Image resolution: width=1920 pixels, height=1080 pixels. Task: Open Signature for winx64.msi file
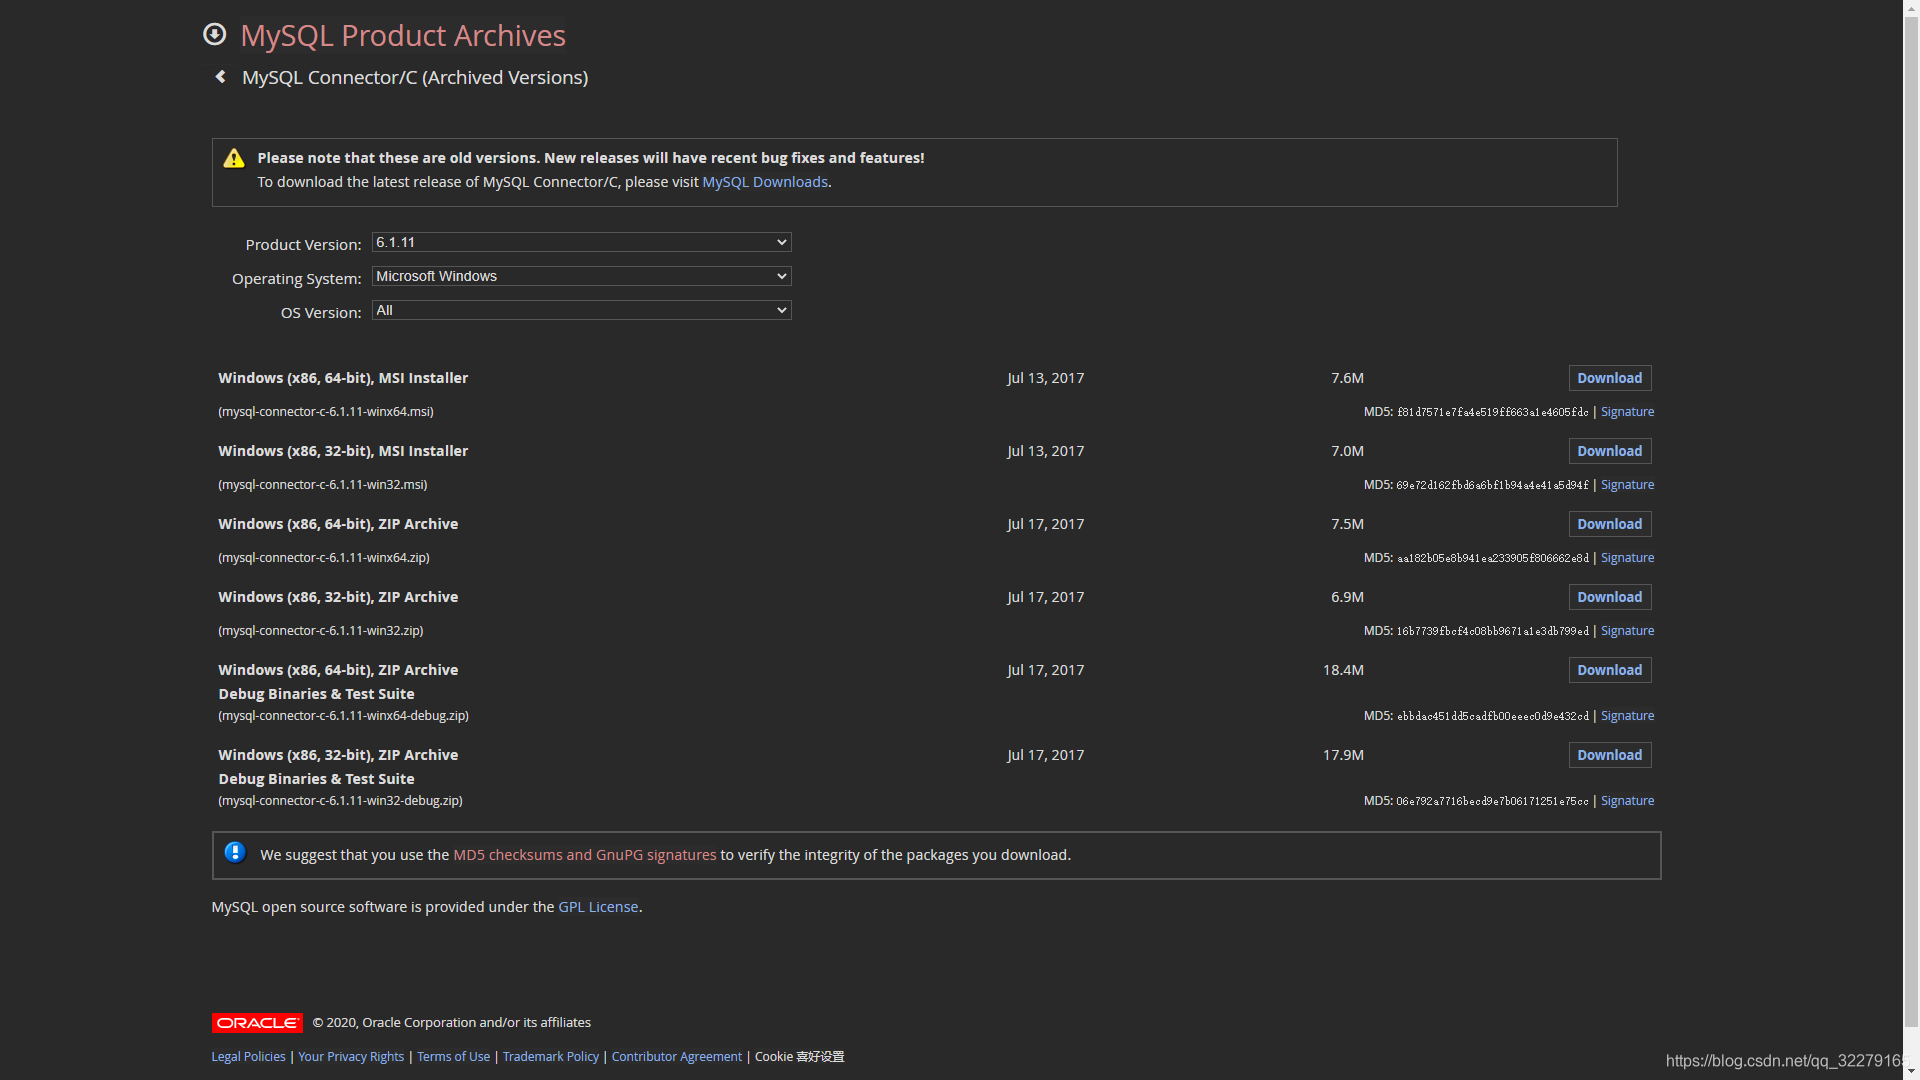[1627, 412]
